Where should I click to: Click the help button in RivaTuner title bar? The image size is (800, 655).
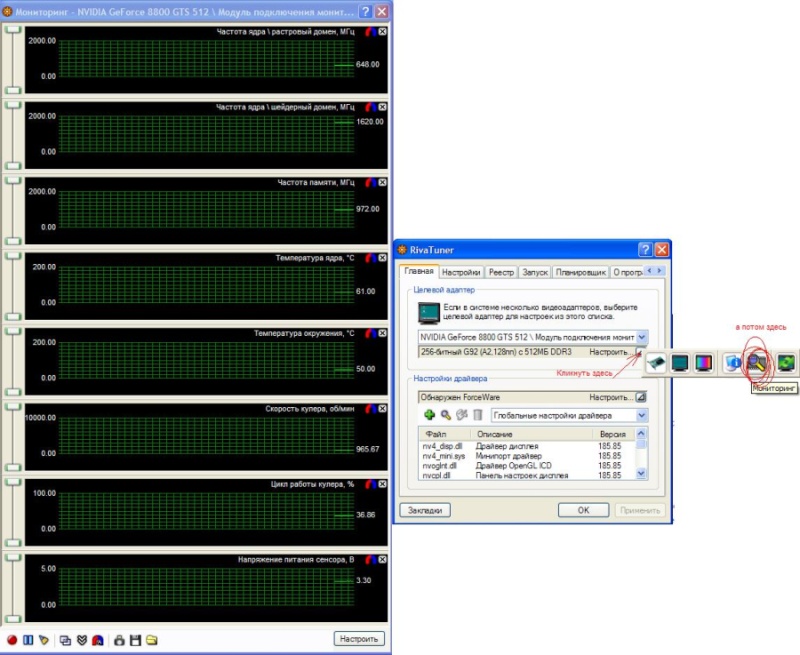coord(645,249)
